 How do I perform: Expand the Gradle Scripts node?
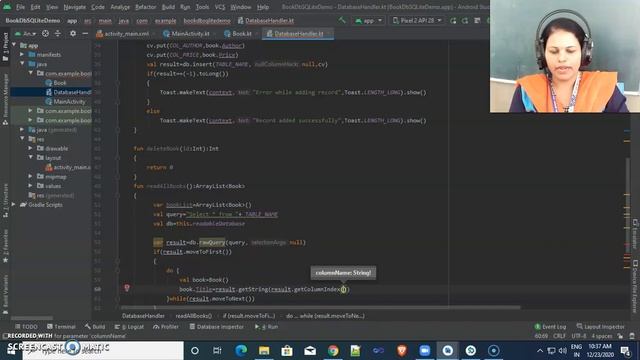pyautogui.click(x=14, y=205)
